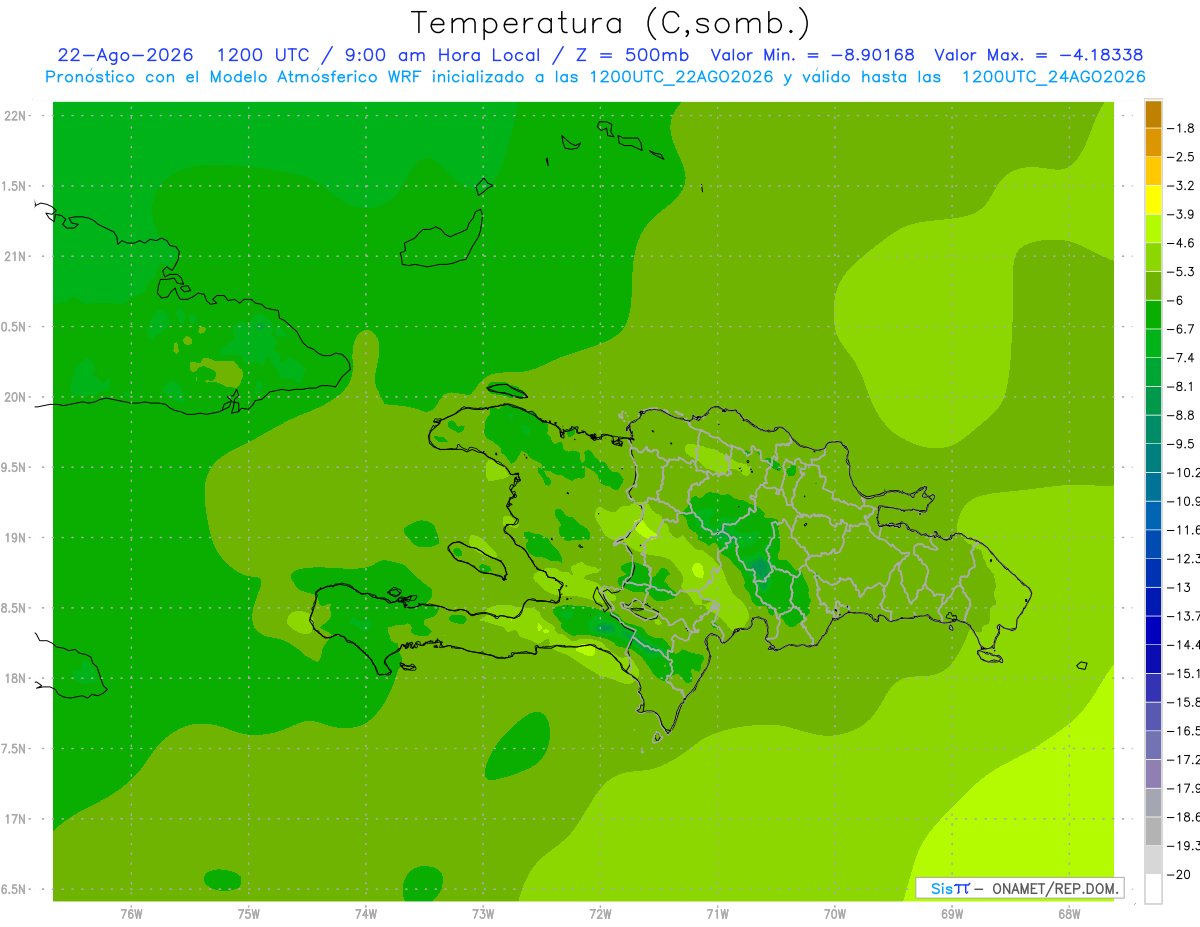Viewport: 1200px width, 927px height.
Task: Click the "Temperatura (C,somb.)" title
Action: click(x=611, y=23)
